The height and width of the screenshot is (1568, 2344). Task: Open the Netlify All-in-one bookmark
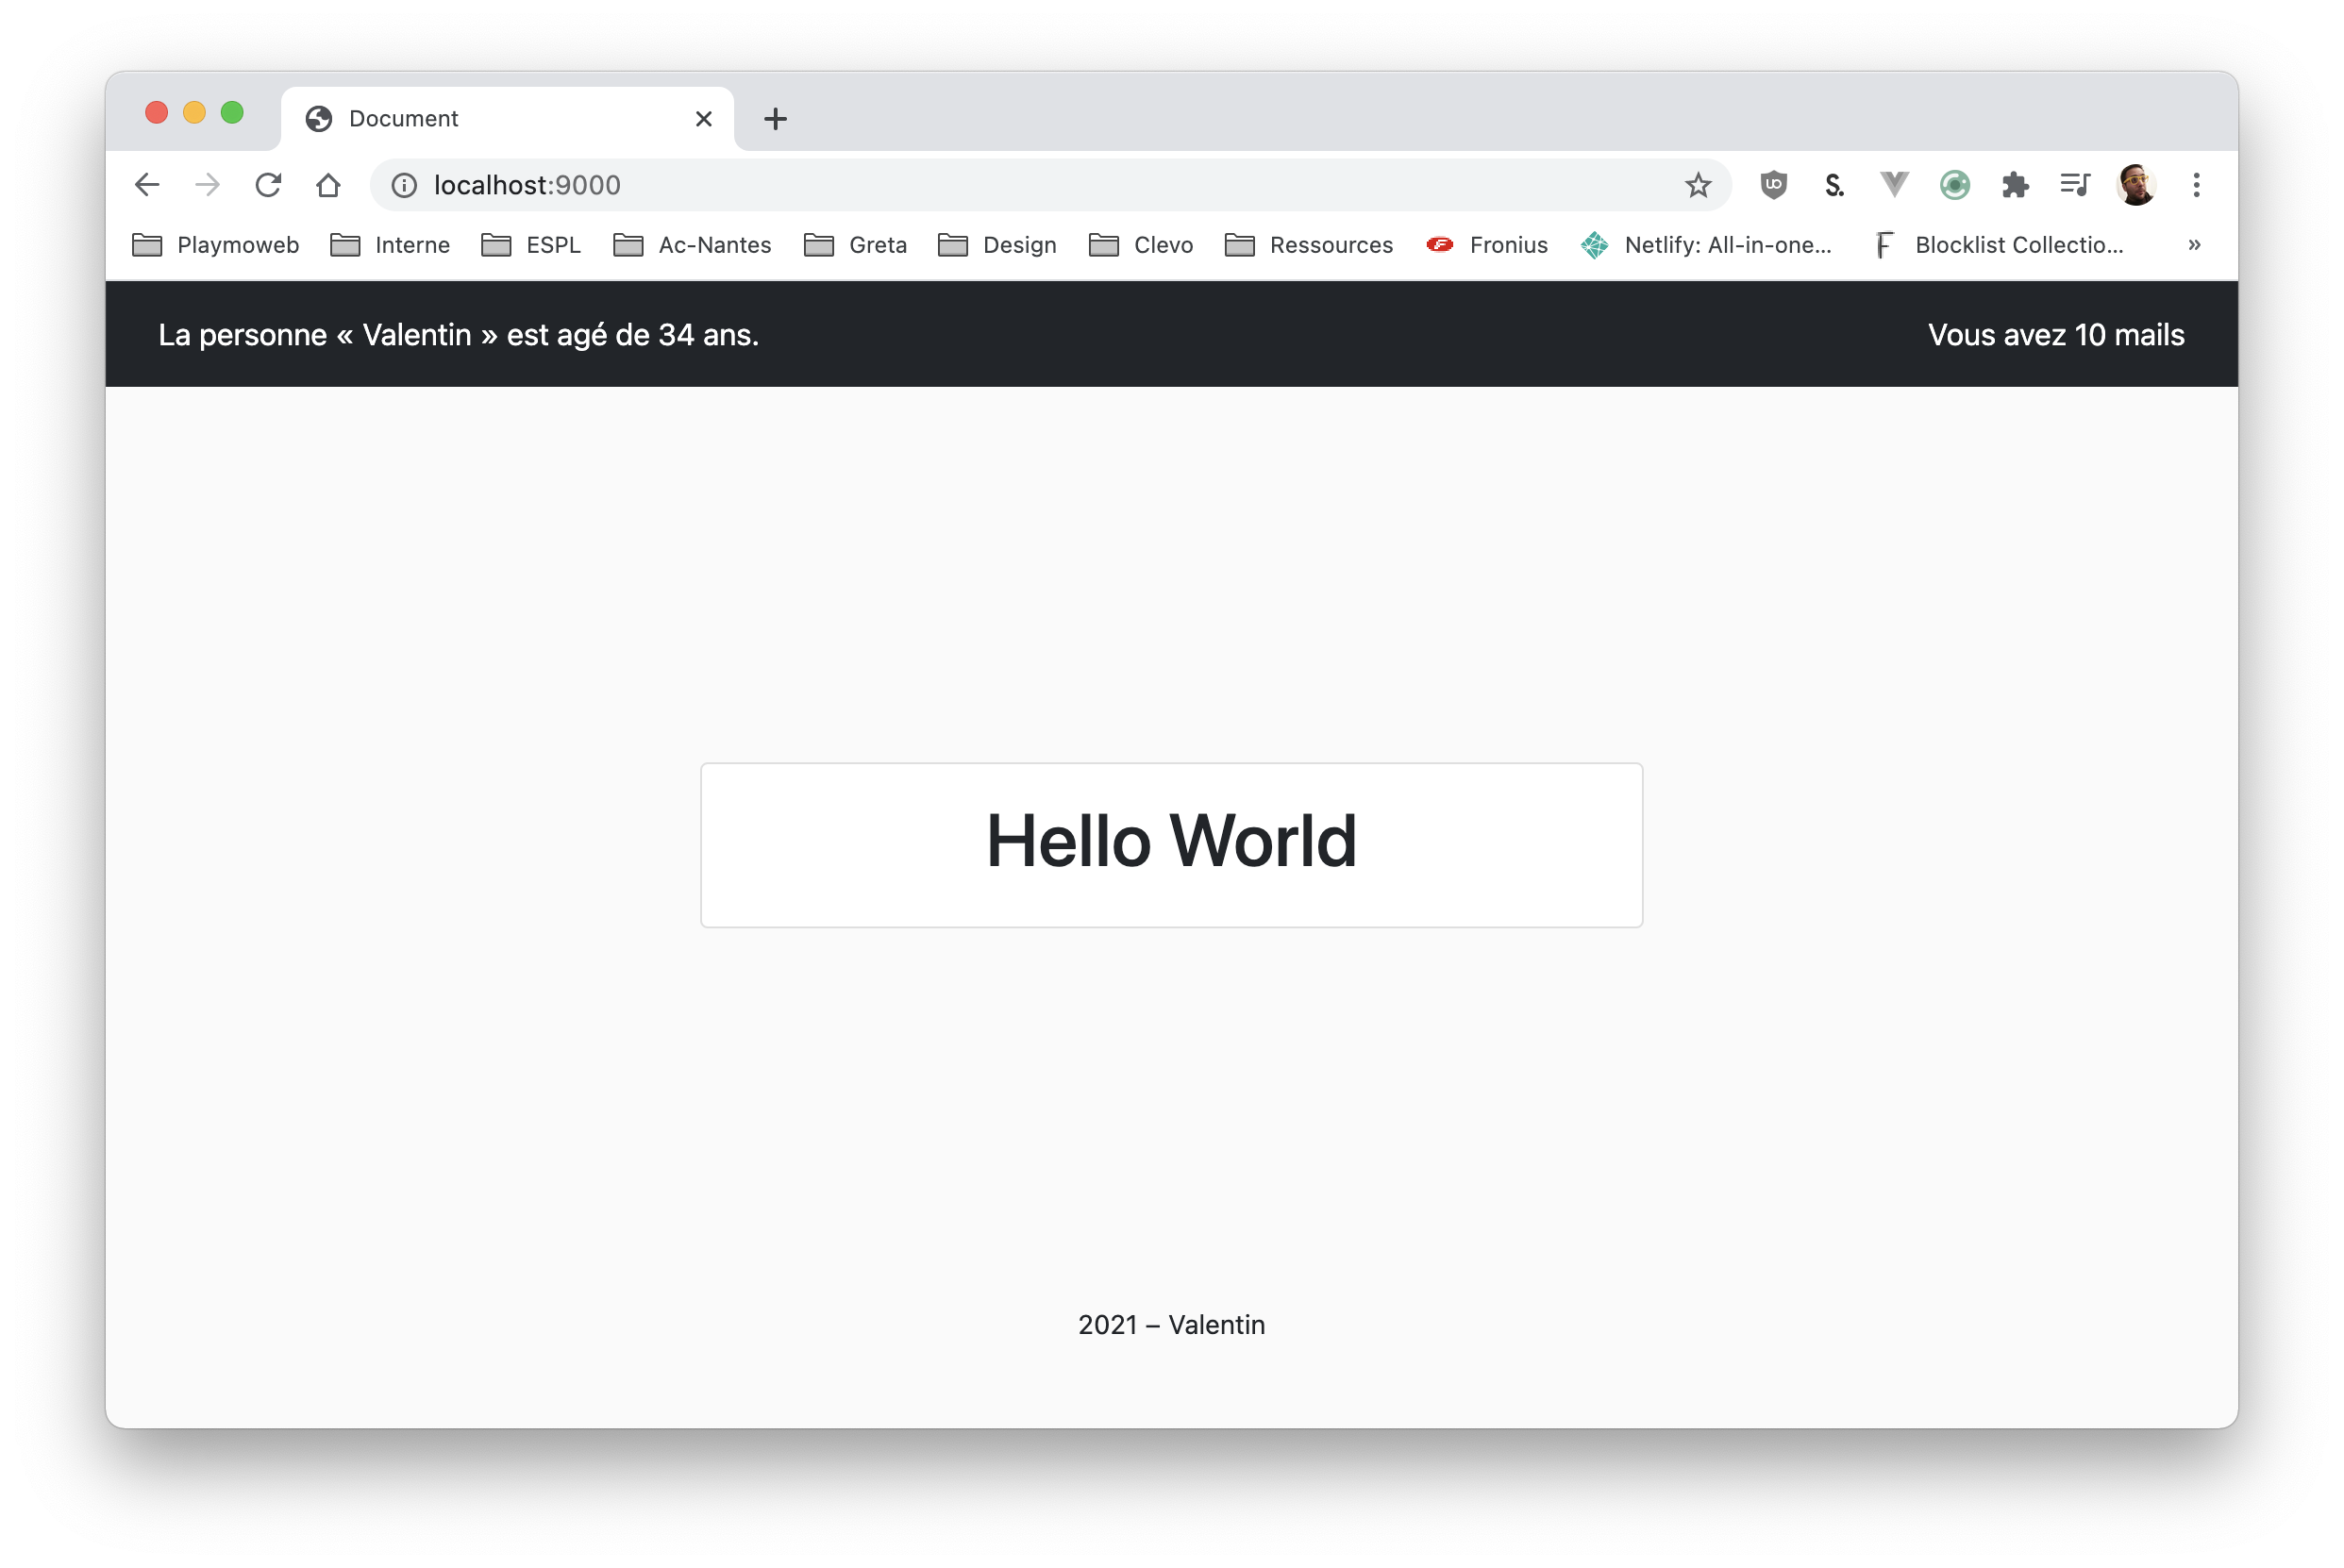pos(1707,245)
